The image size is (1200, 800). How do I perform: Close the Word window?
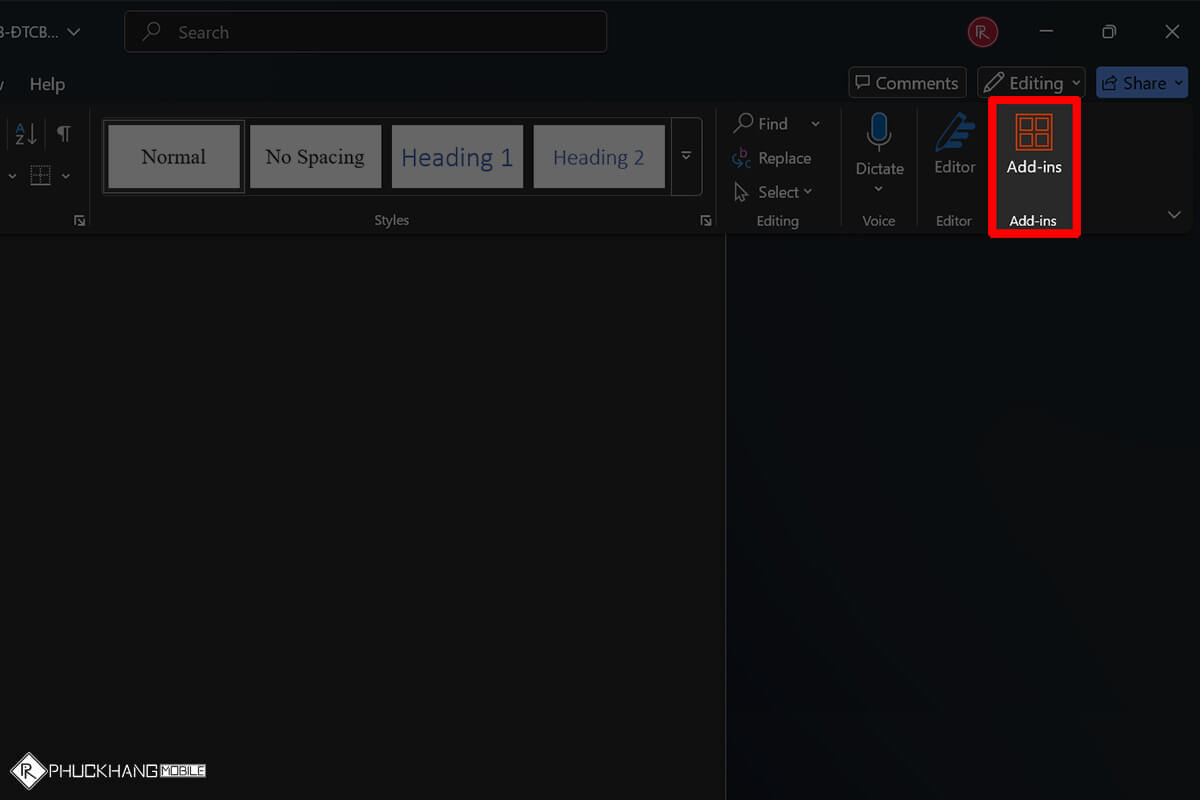click(1172, 32)
